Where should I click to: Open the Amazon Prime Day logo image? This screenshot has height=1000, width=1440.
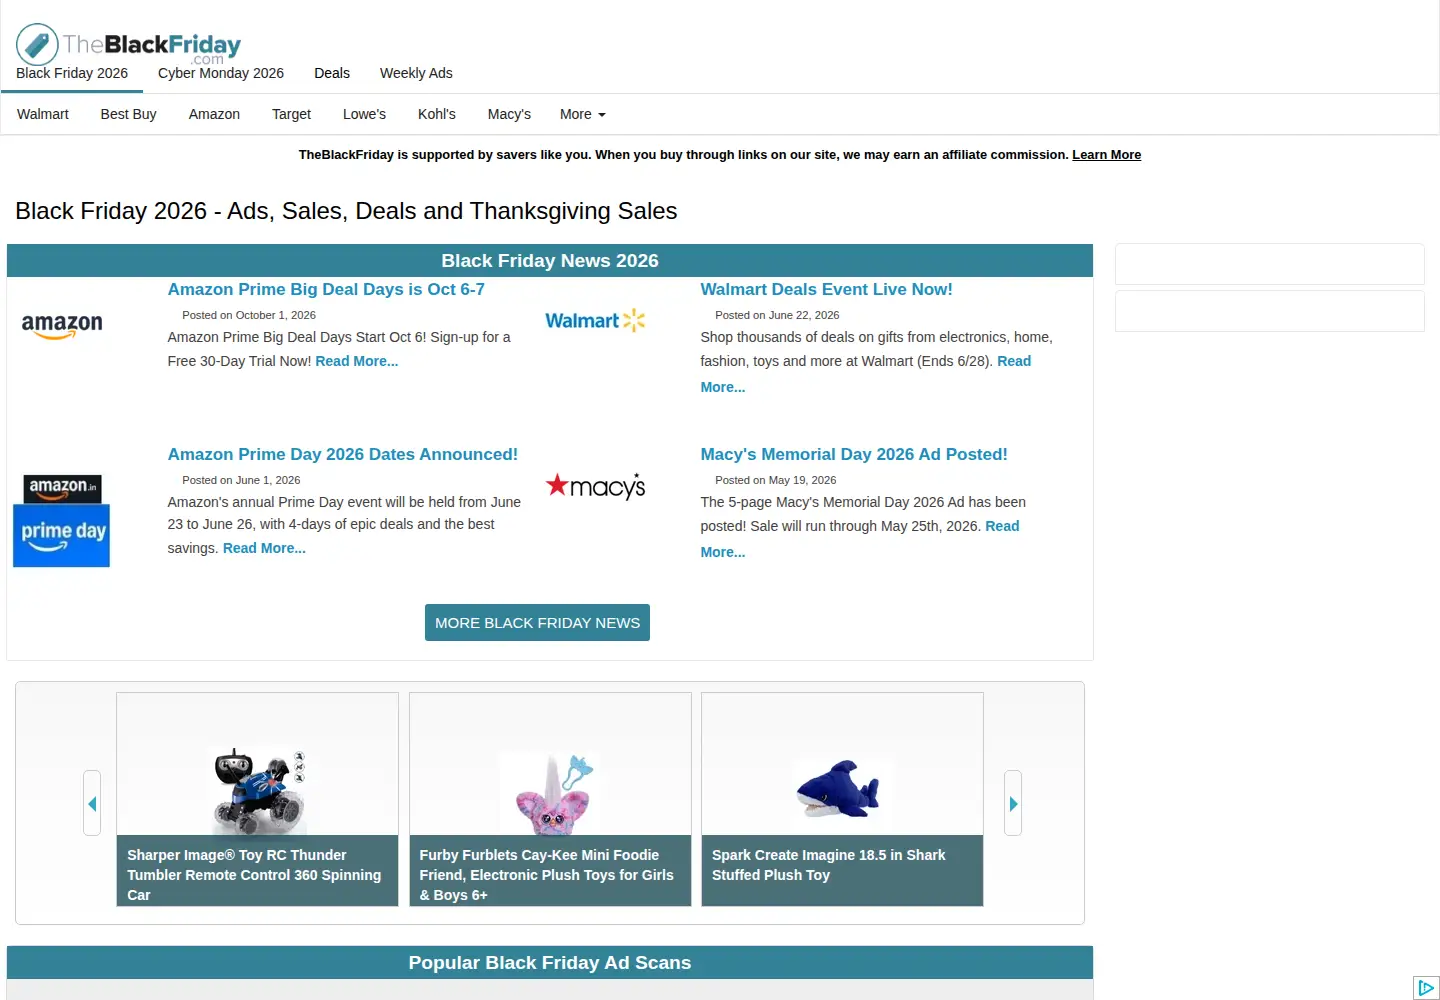[x=61, y=520]
